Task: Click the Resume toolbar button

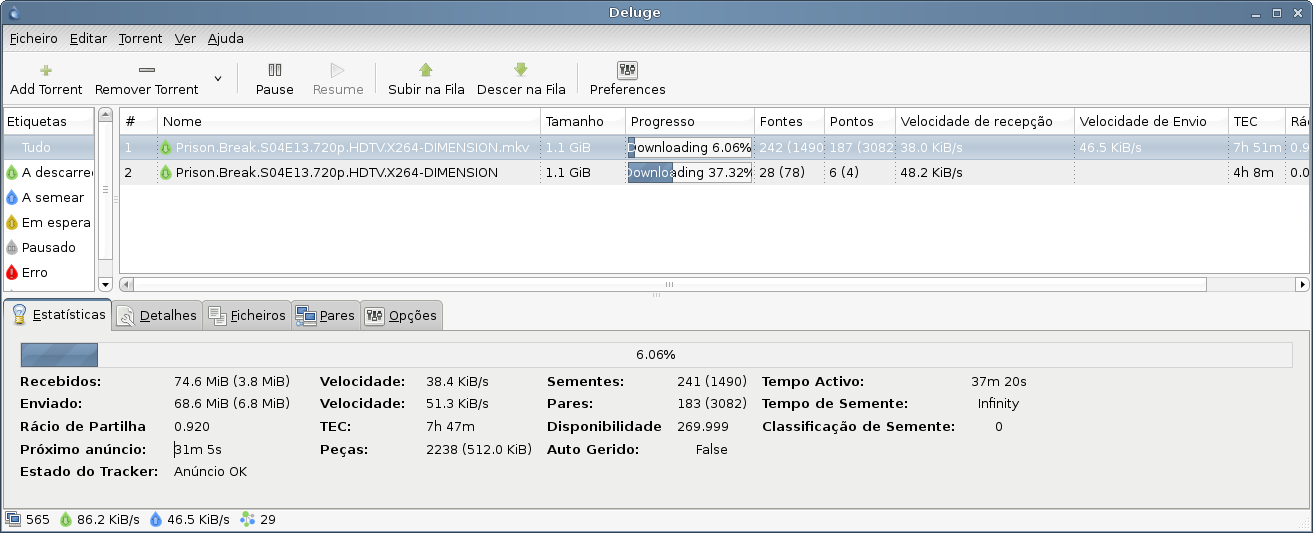Action: pyautogui.click(x=338, y=80)
